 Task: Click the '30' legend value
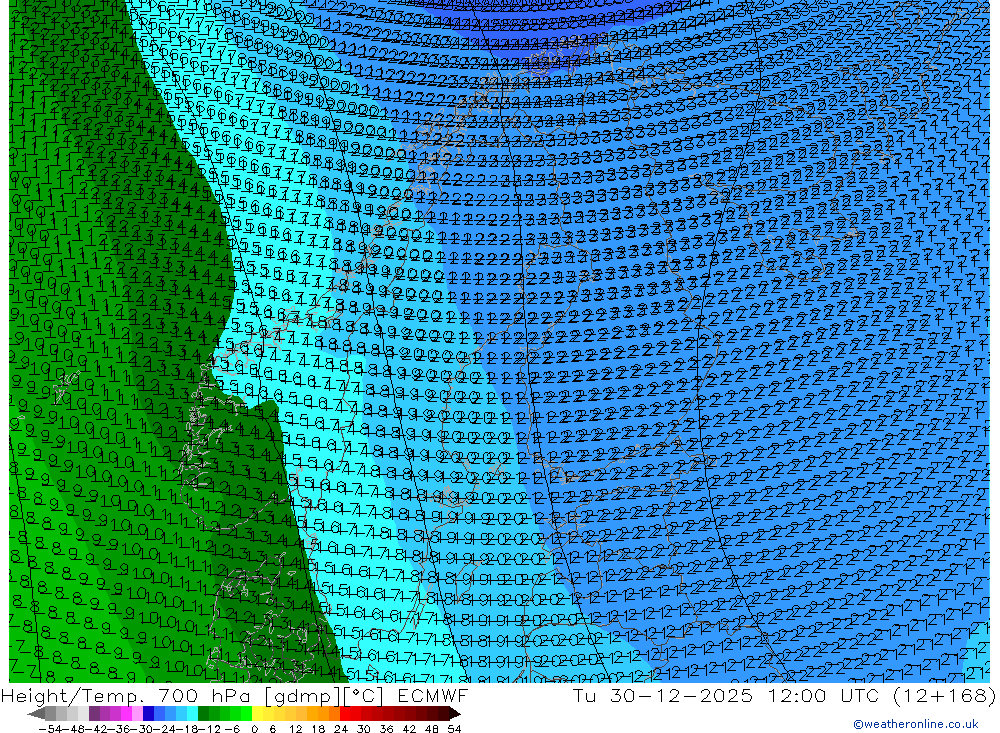point(364,729)
